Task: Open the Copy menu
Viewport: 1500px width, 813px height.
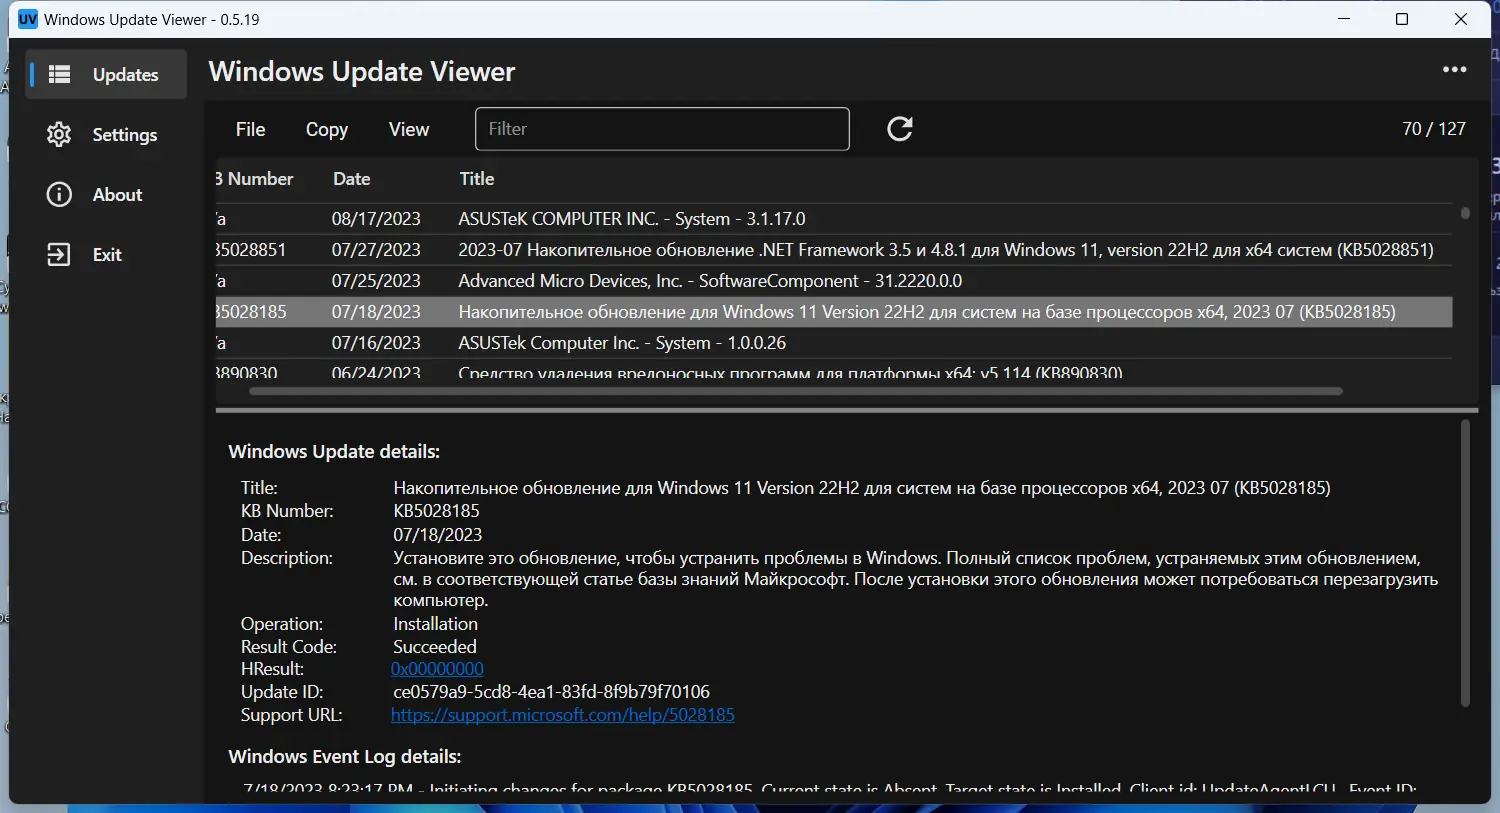Action: (327, 130)
